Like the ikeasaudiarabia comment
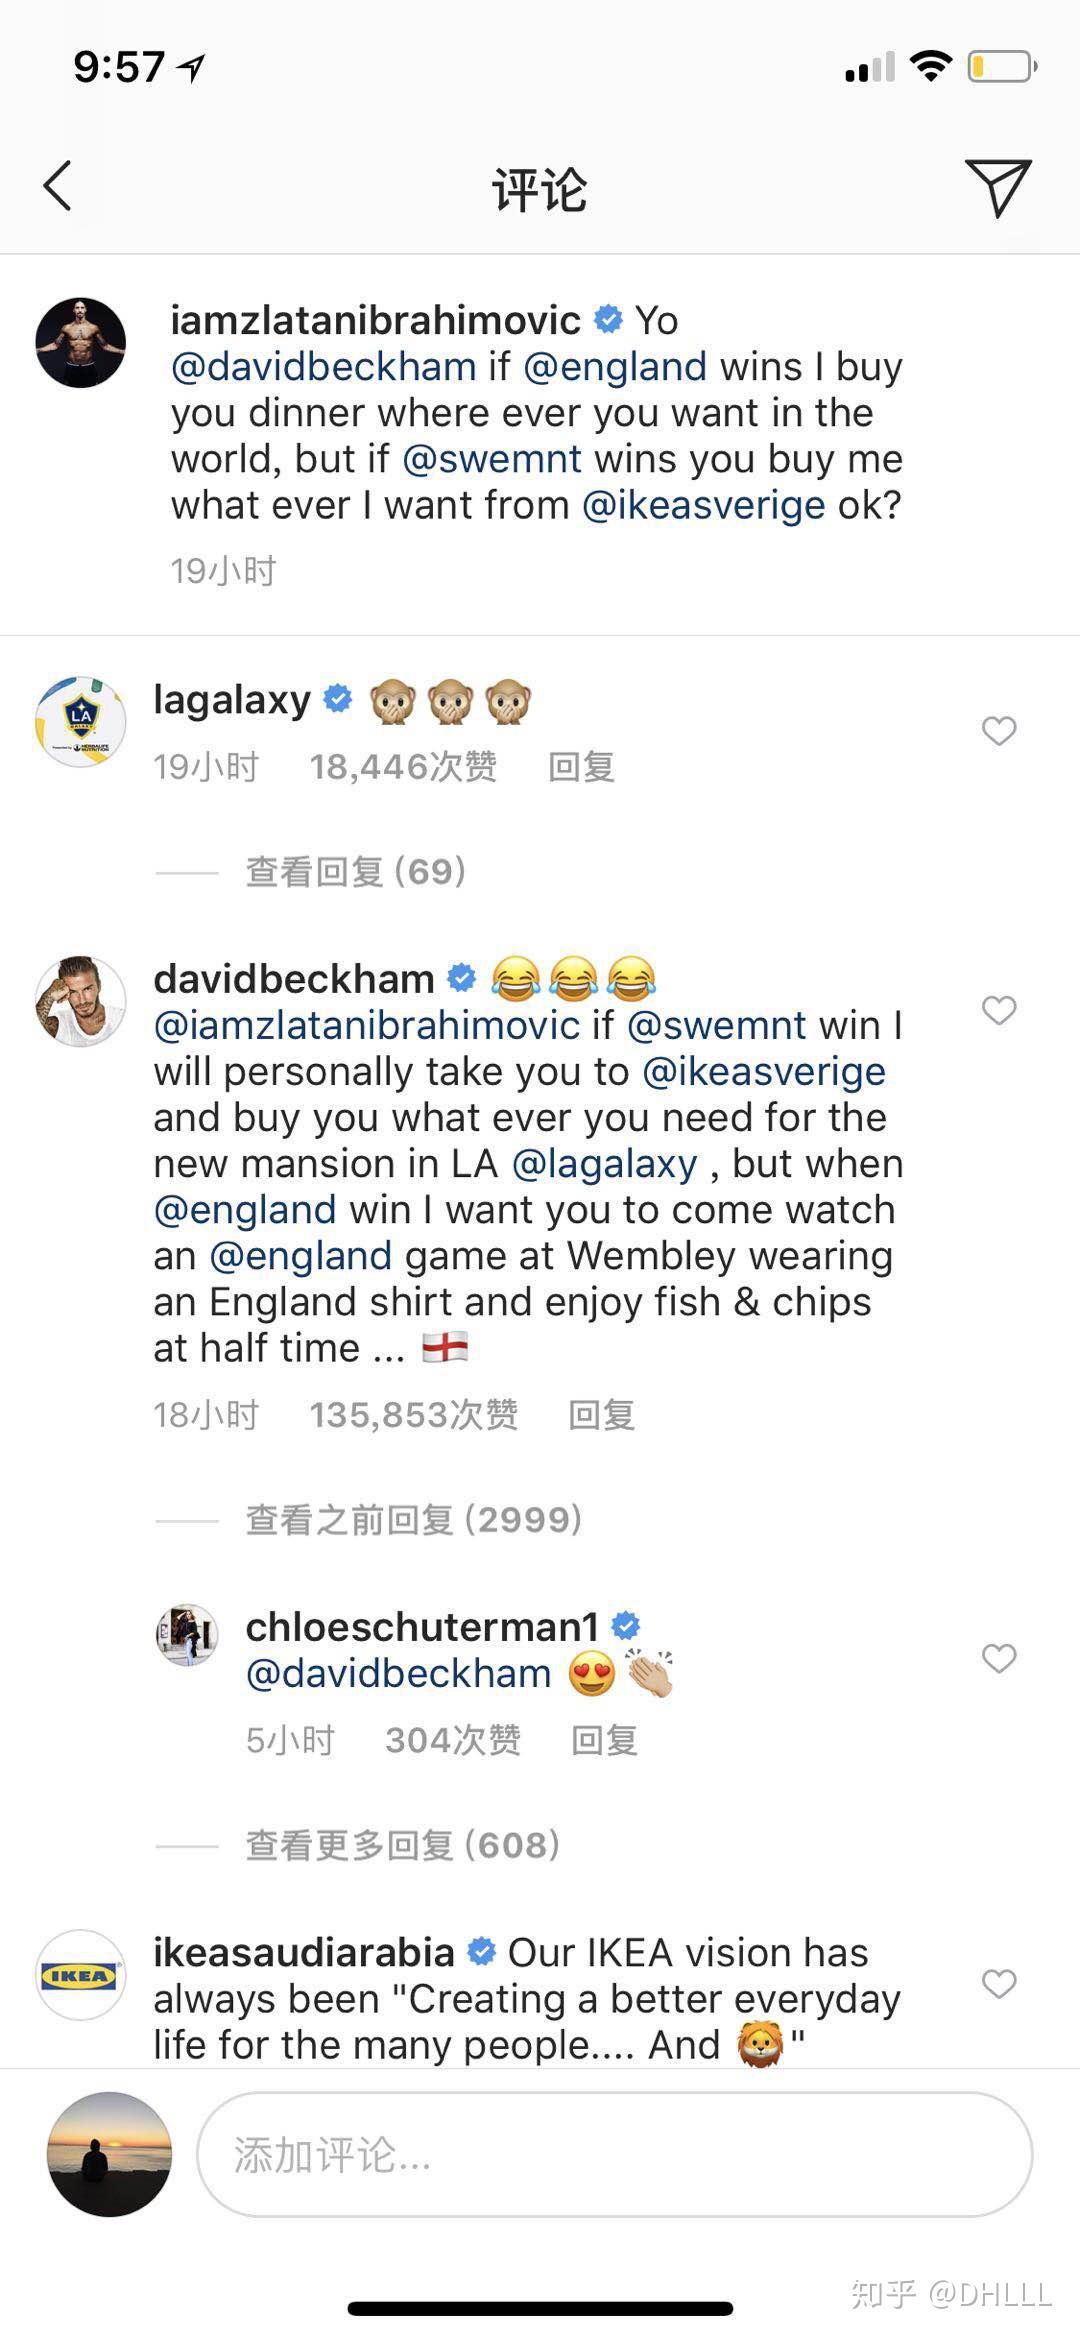This screenshot has height=2339, width=1080. click(x=999, y=1984)
